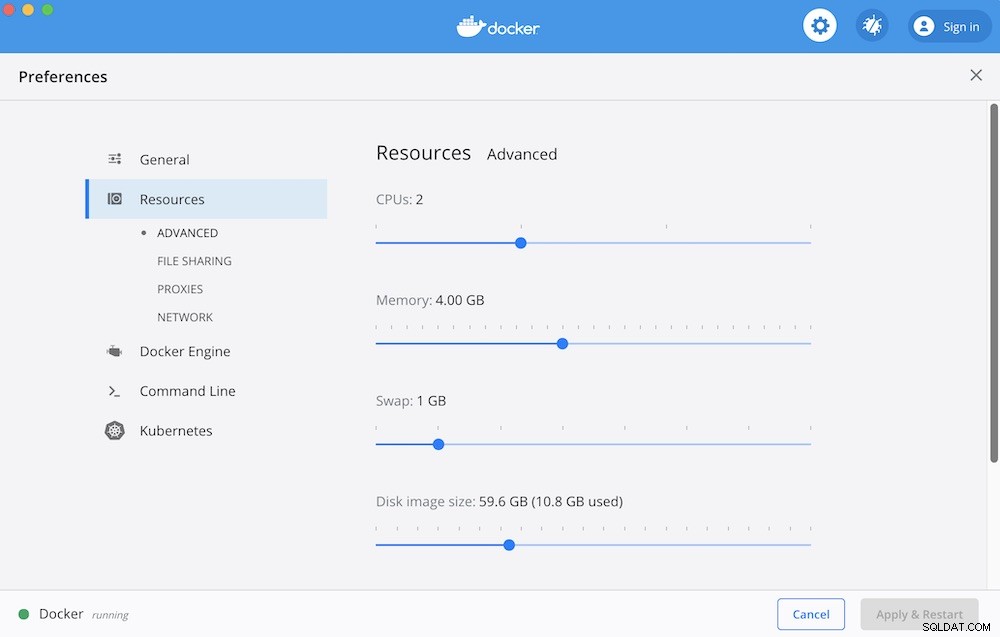Viewport: 1000px width, 637px height.
Task: Click the green Docker status indicator
Action: coord(24,614)
